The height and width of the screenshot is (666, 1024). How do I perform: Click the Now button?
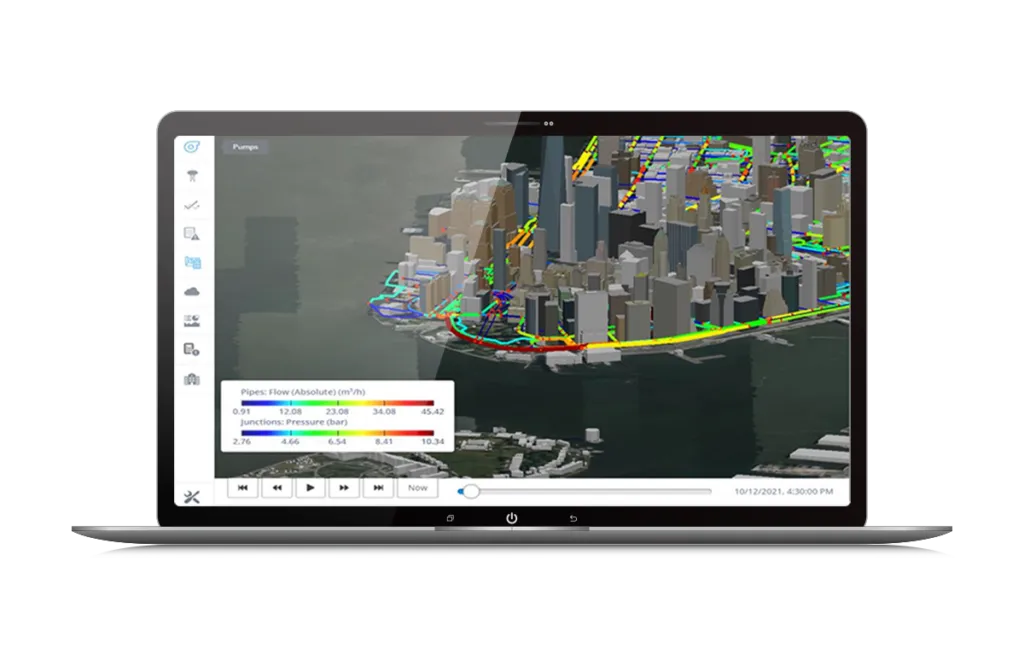417,488
